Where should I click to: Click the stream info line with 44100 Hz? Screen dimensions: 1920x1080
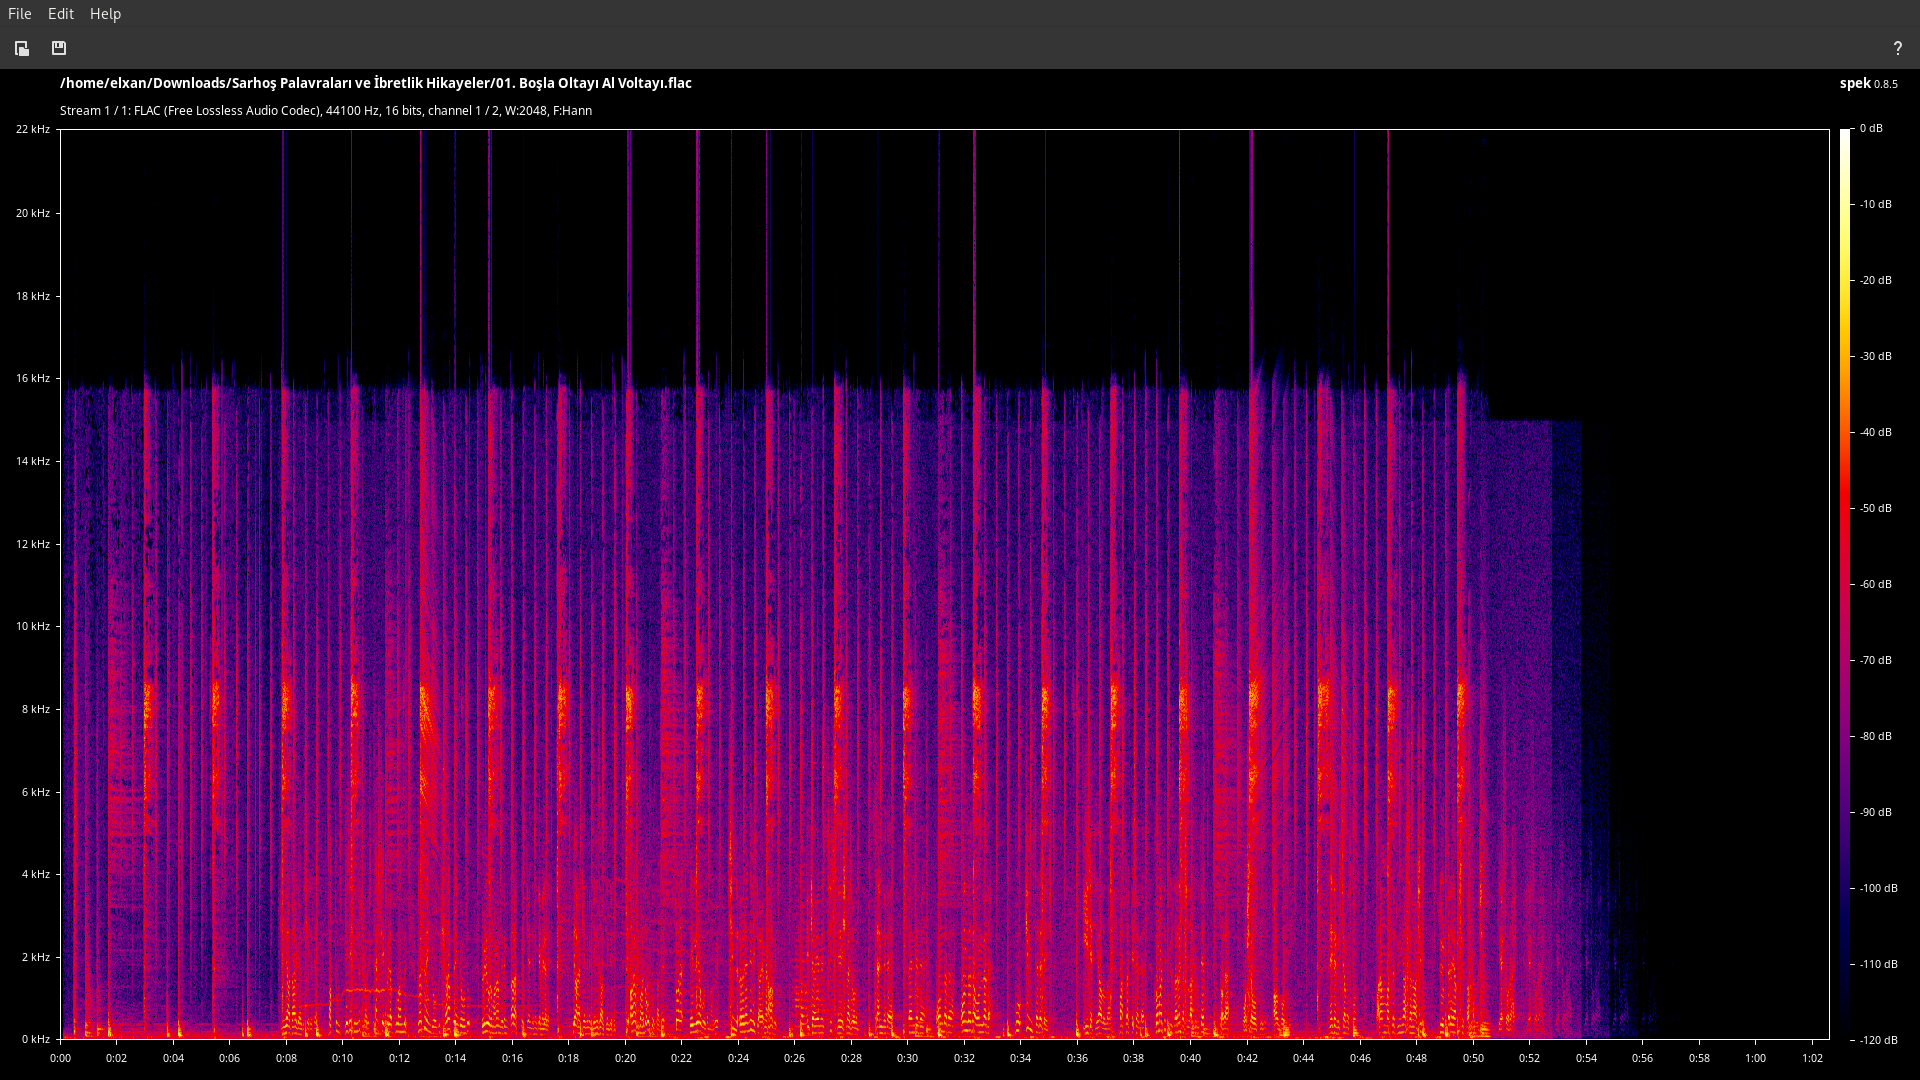point(326,111)
